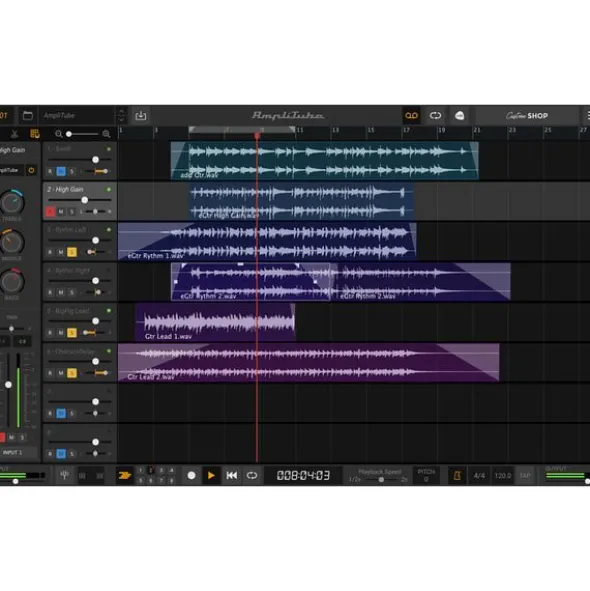The width and height of the screenshot is (590, 591).
Task: Solo track 1 with S button
Action: pos(72,171)
